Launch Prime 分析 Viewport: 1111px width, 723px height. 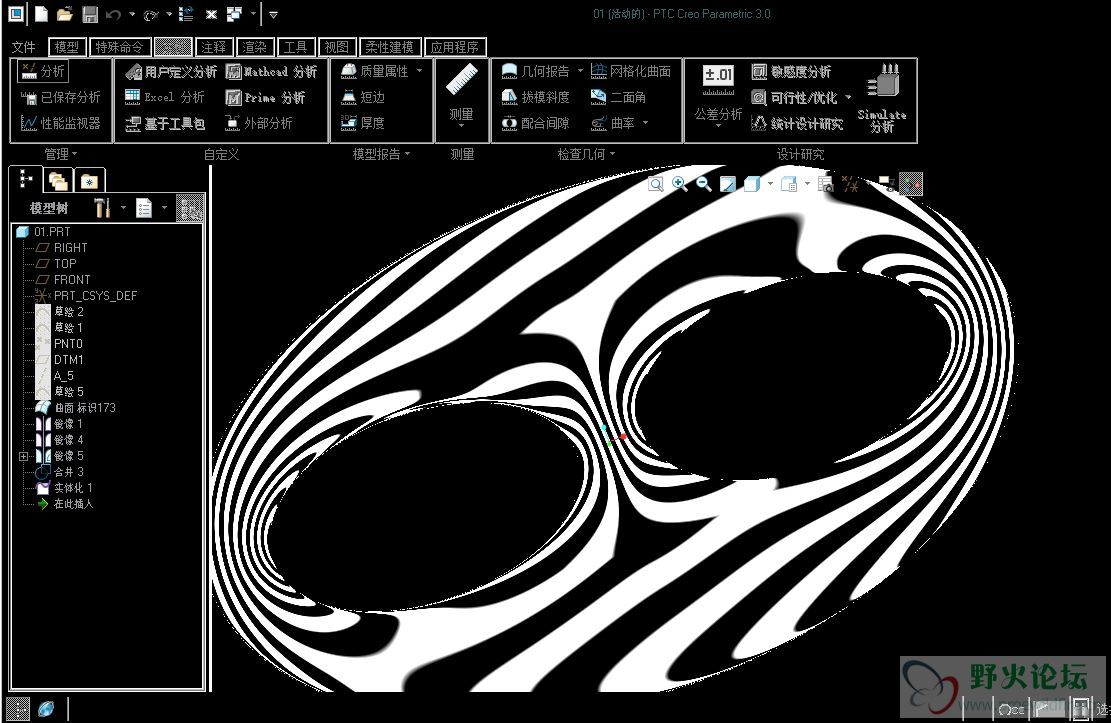coord(266,97)
